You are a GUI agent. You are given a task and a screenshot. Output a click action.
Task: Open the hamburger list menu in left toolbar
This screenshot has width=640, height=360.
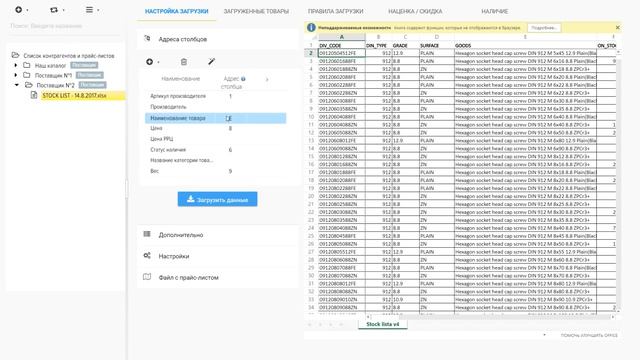click(x=92, y=10)
